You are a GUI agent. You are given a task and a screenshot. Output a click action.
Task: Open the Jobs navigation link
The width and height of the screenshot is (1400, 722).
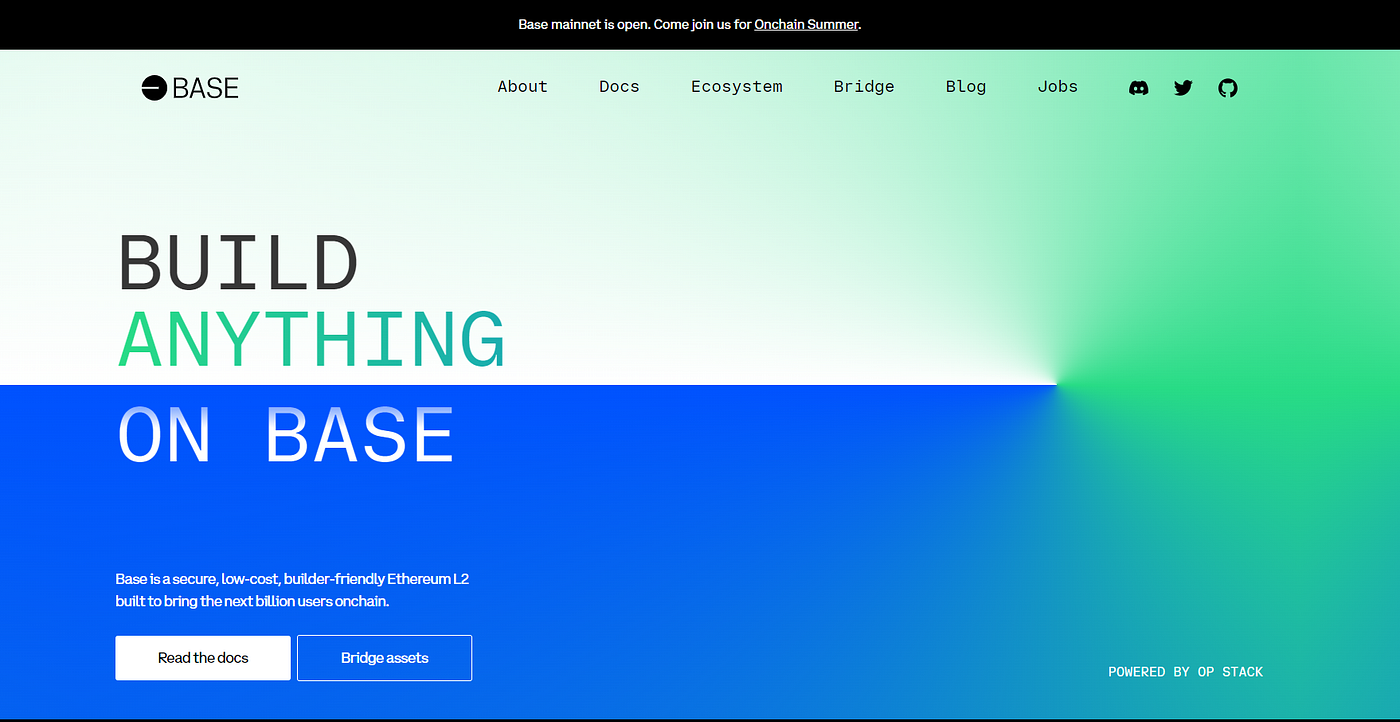(1058, 87)
